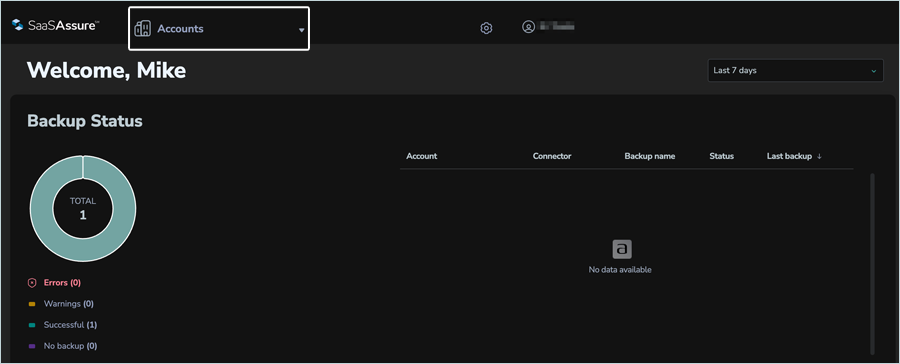This screenshot has width=900, height=364.
Task: Click the Successful teal color swatch
Action: [32, 325]
